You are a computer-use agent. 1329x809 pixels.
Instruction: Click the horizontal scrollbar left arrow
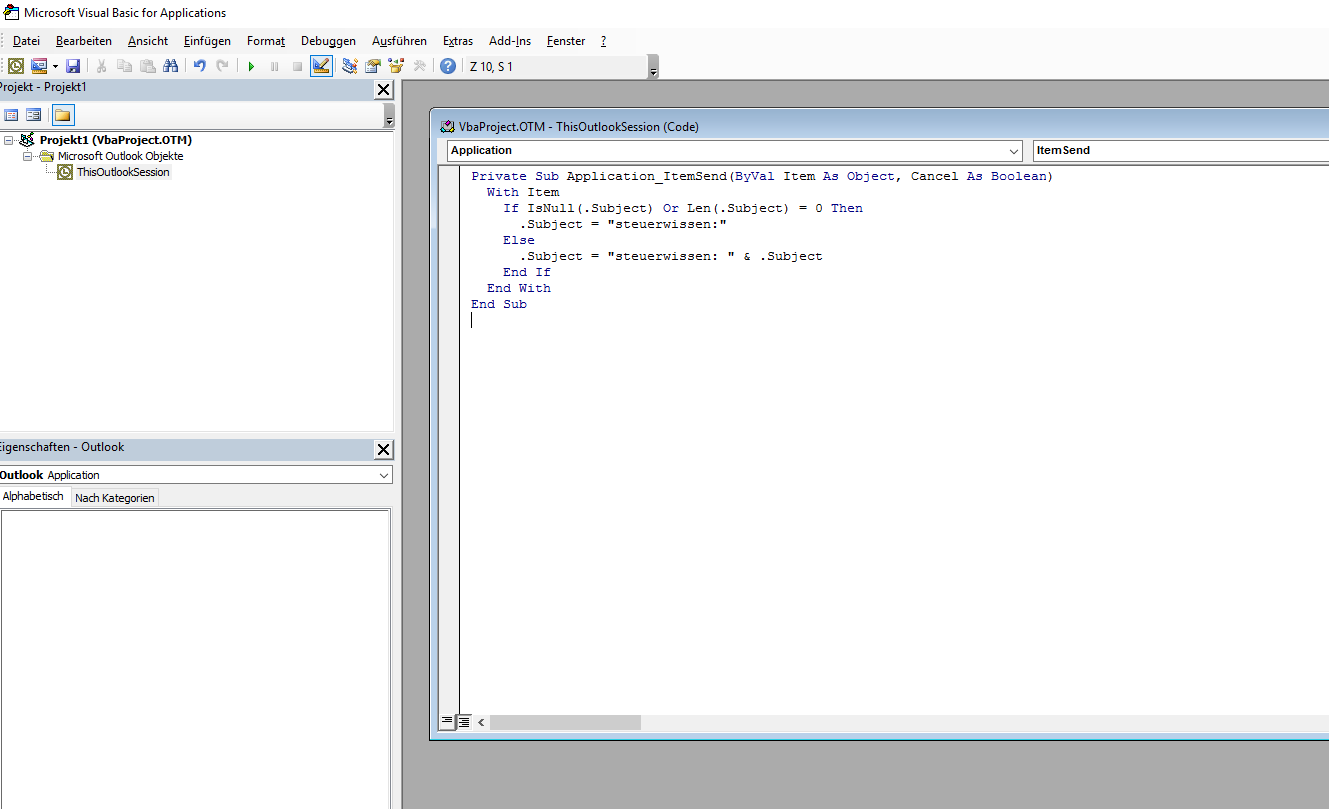[x=481, y=722]
